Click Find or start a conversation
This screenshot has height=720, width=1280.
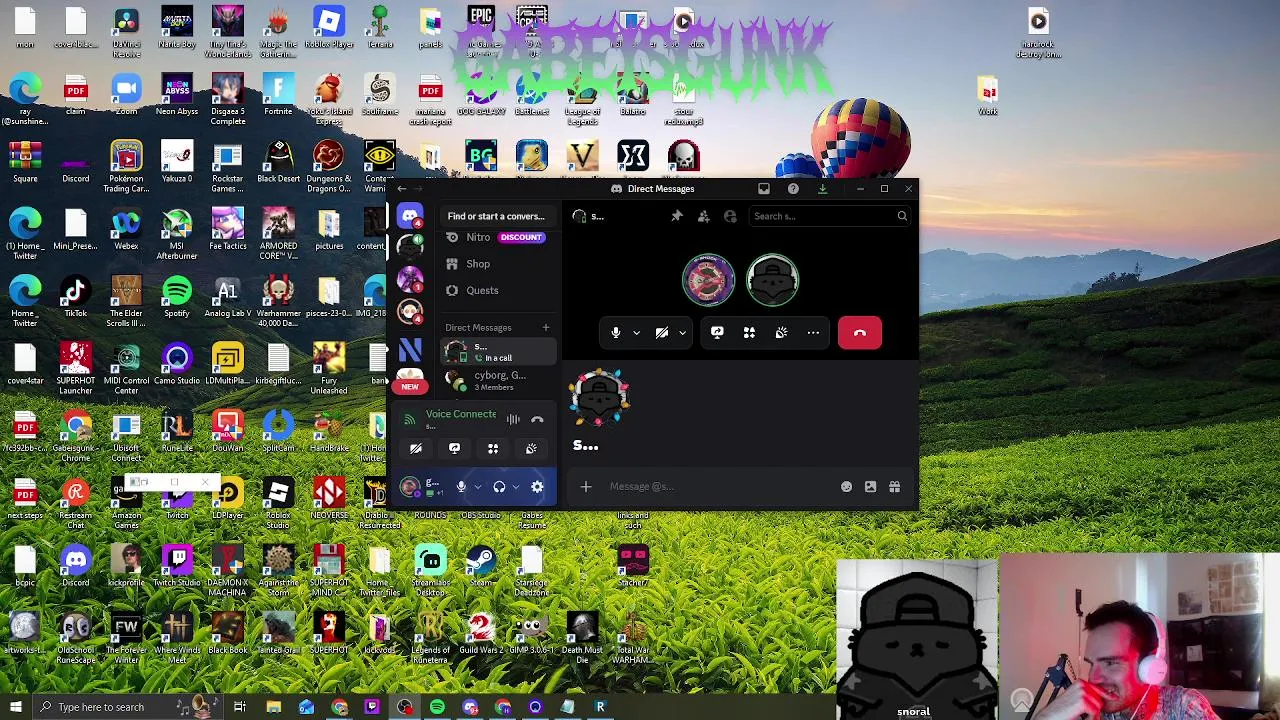pos(496,216)
